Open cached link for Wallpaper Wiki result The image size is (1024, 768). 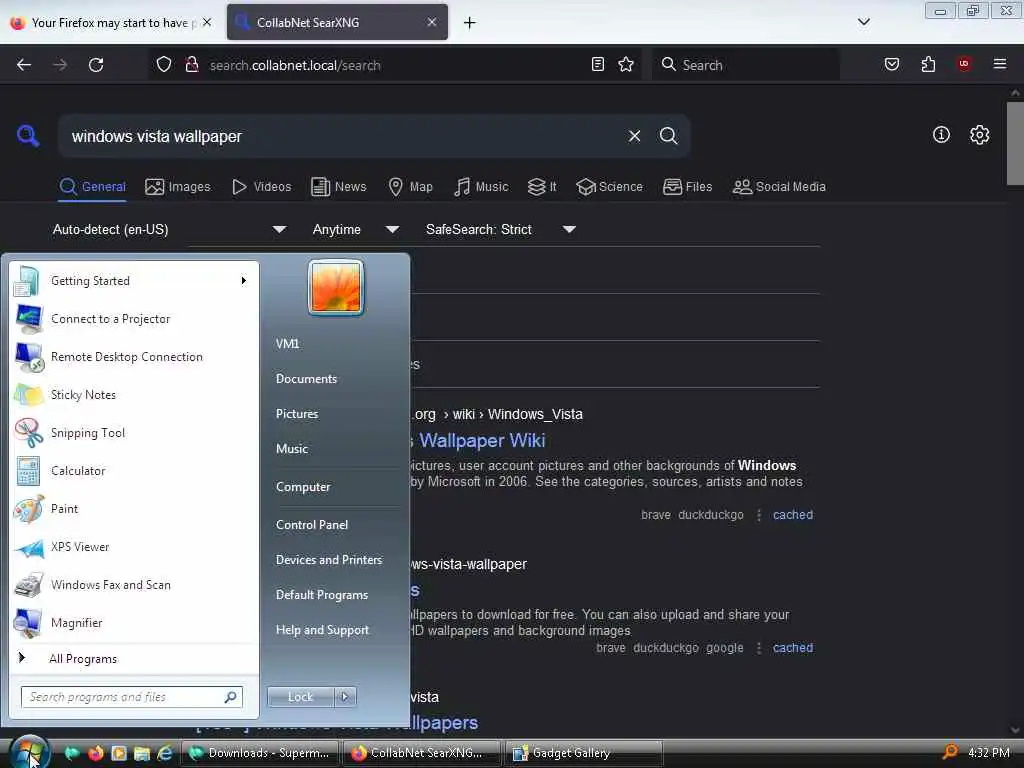coord(793,515)
